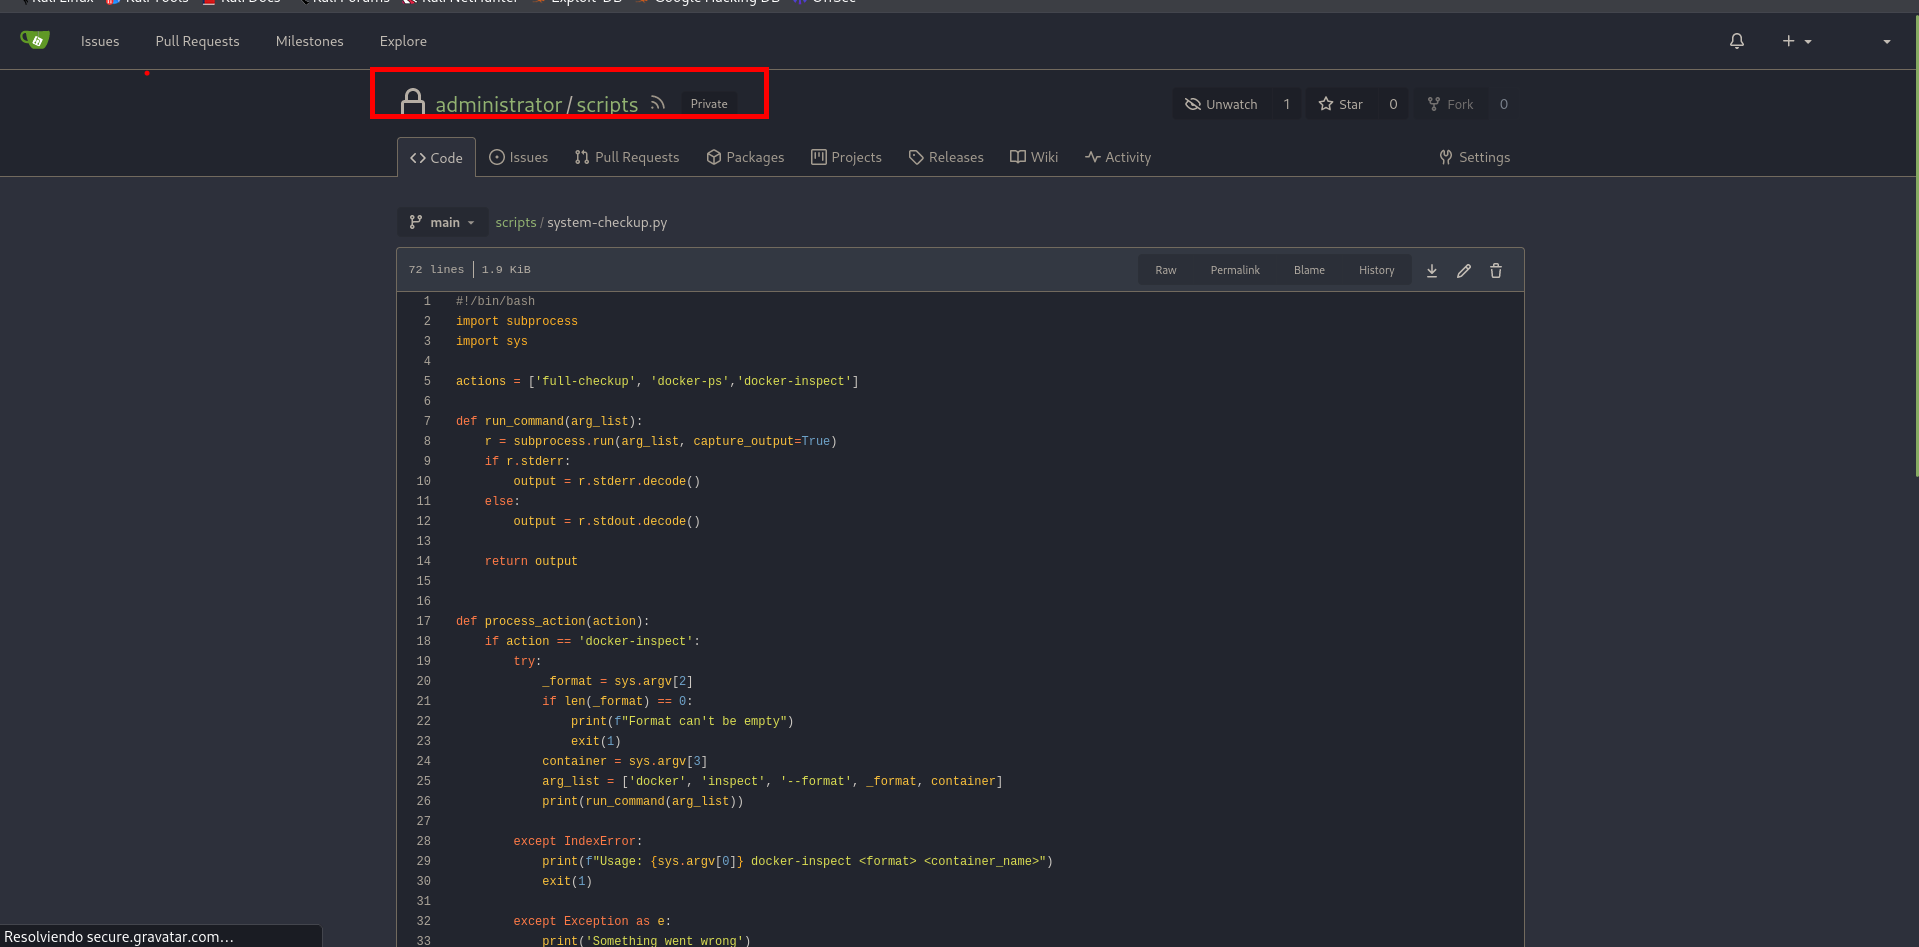The width and height of the screenshot is (1919, 947).
Task: Click the RSS feed icon beside scripts
Action: point(657,103)
